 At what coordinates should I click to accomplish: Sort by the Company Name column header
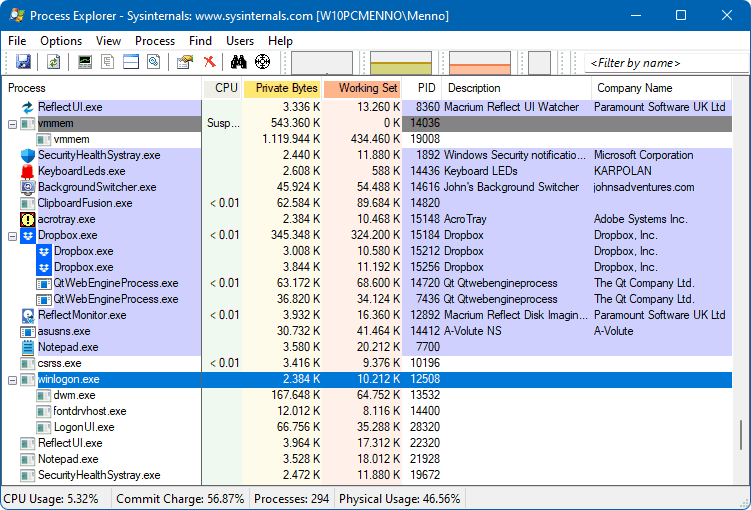(x=661, y=88)
